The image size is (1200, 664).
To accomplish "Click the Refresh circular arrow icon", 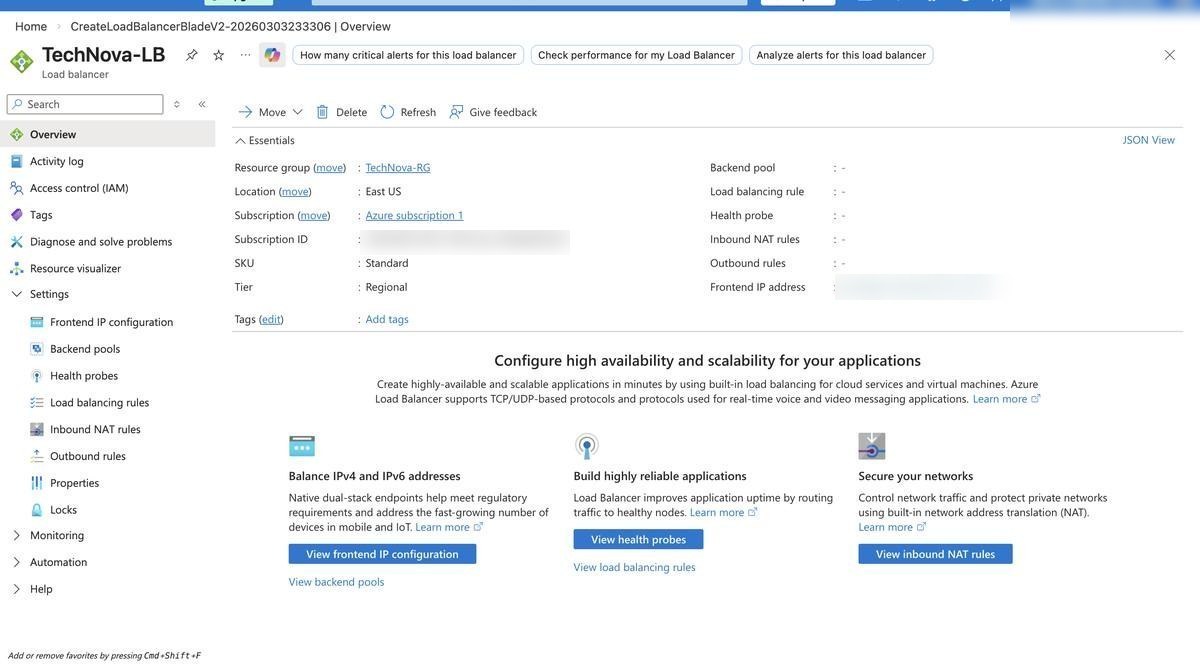I will pyautogui.click(x=388, y=112).
